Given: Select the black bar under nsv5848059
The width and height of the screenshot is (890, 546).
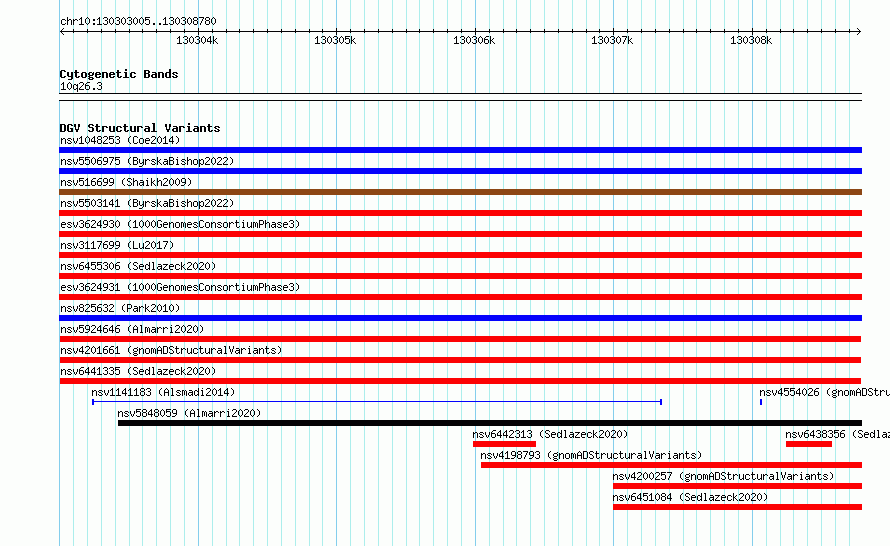Looking at the screenshot, I should click(x=490, y=423).
